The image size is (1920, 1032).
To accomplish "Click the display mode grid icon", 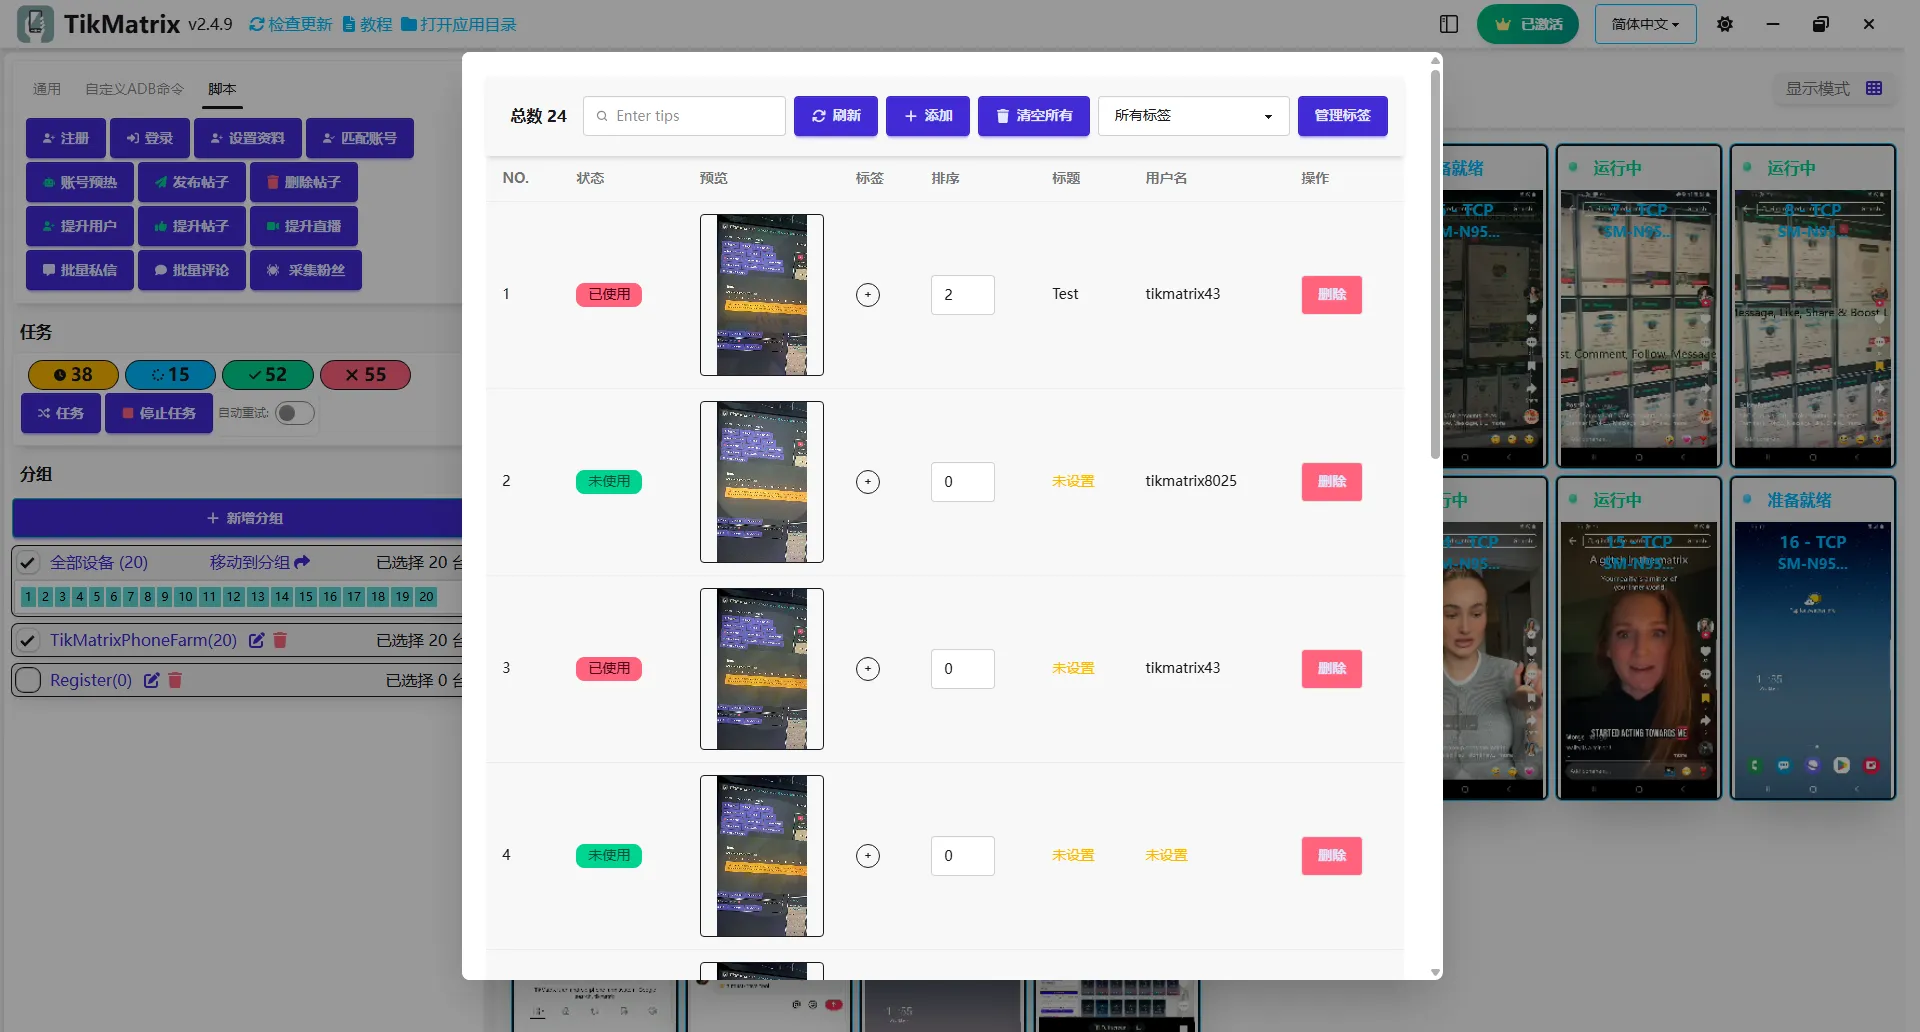I will [1874, 88].
